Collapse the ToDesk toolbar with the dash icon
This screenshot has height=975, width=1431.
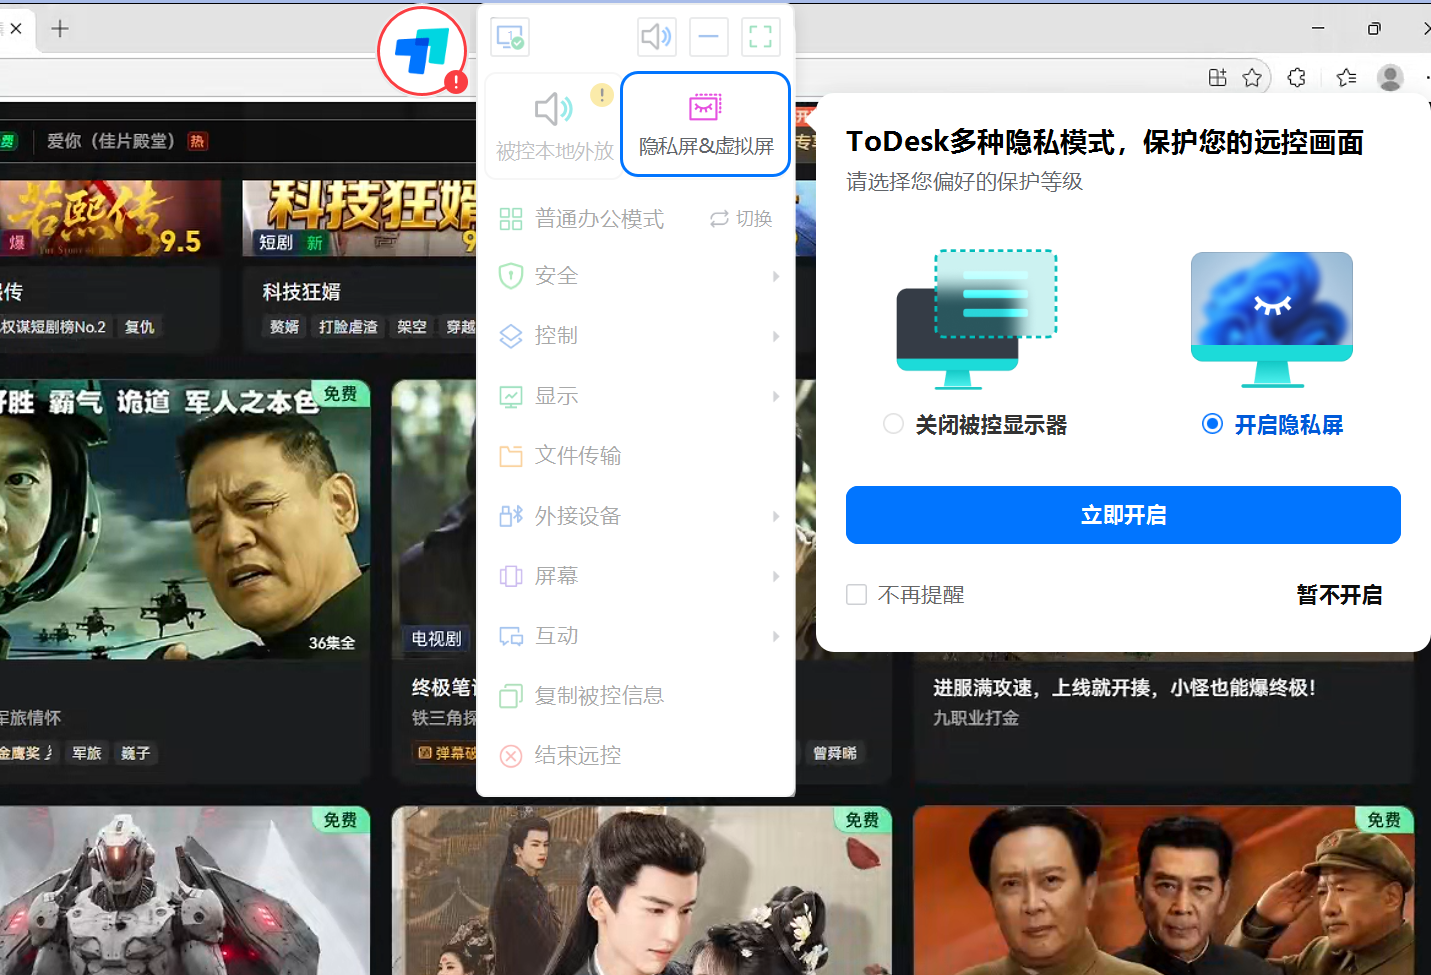coord(708,38)
